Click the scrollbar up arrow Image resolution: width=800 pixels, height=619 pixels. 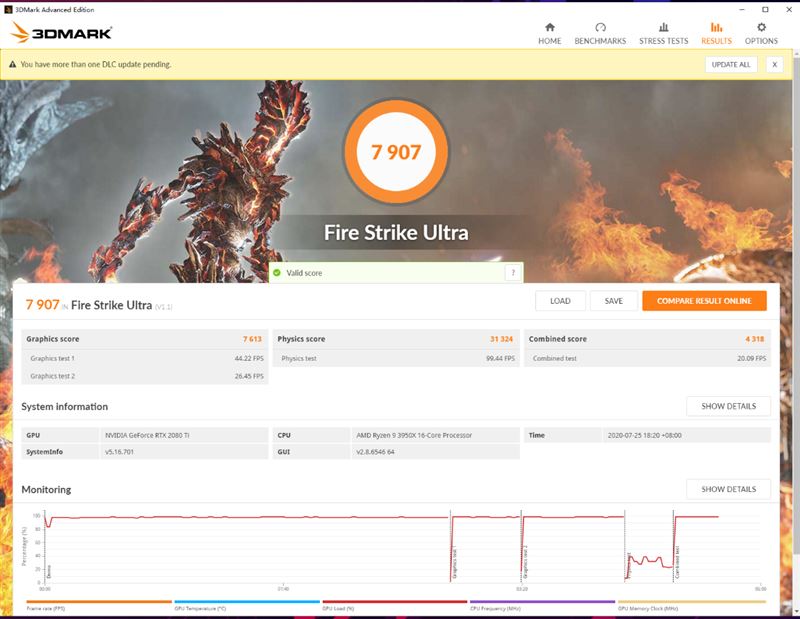(x=797, y=52)
